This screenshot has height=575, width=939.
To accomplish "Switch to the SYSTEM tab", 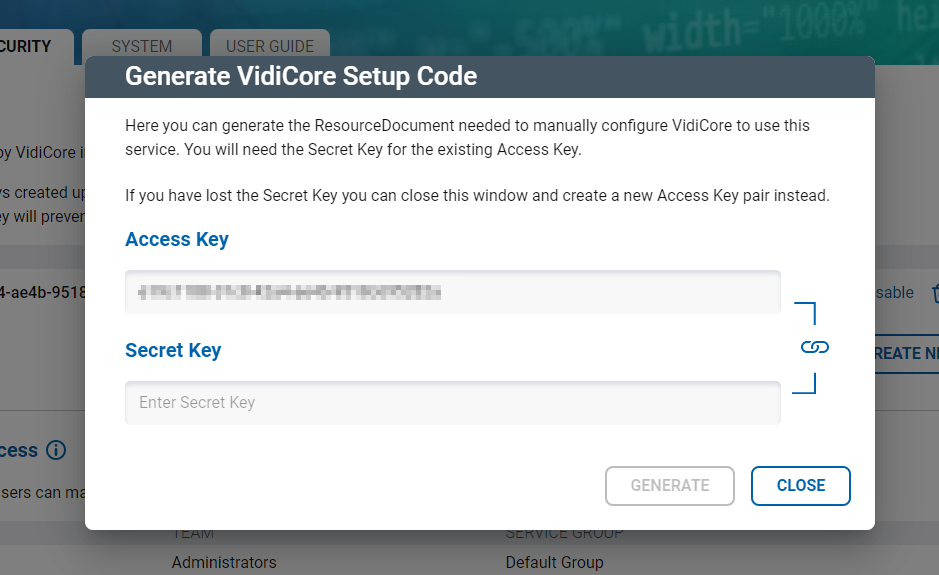I will click(141, 46).
